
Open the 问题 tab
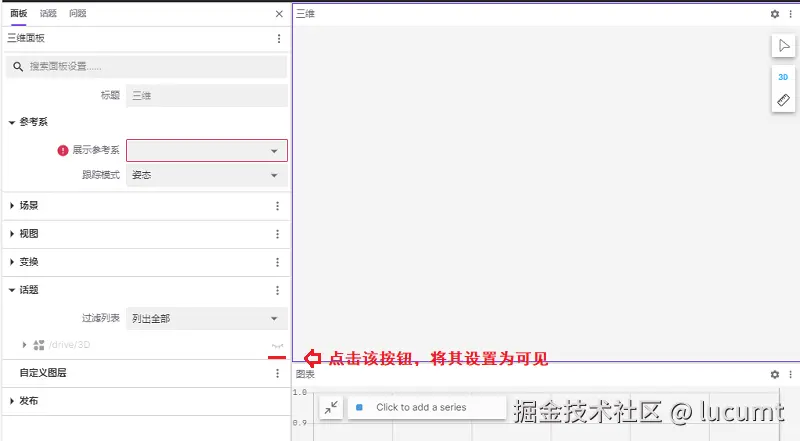point(78,13)
